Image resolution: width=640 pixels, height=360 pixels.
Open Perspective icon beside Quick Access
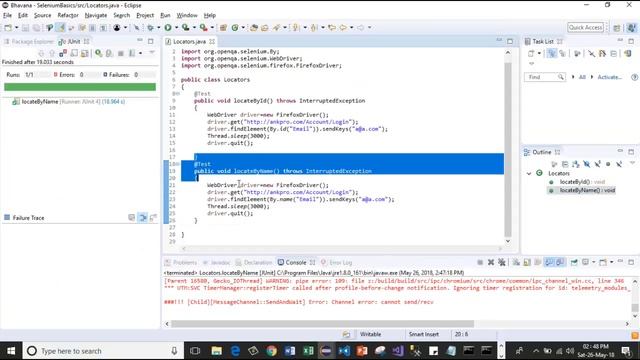pyautogui.click(x=617, y=27)
